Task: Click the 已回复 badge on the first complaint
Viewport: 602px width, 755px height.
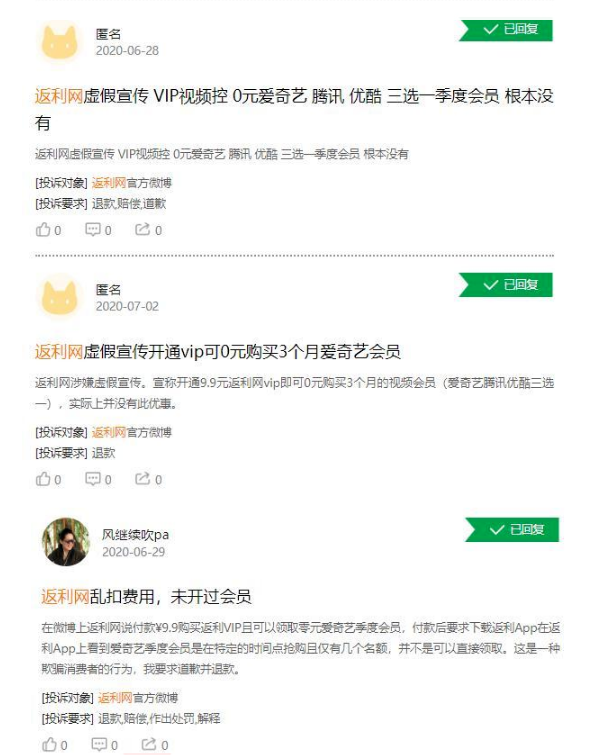Action: tap(506, 30)
